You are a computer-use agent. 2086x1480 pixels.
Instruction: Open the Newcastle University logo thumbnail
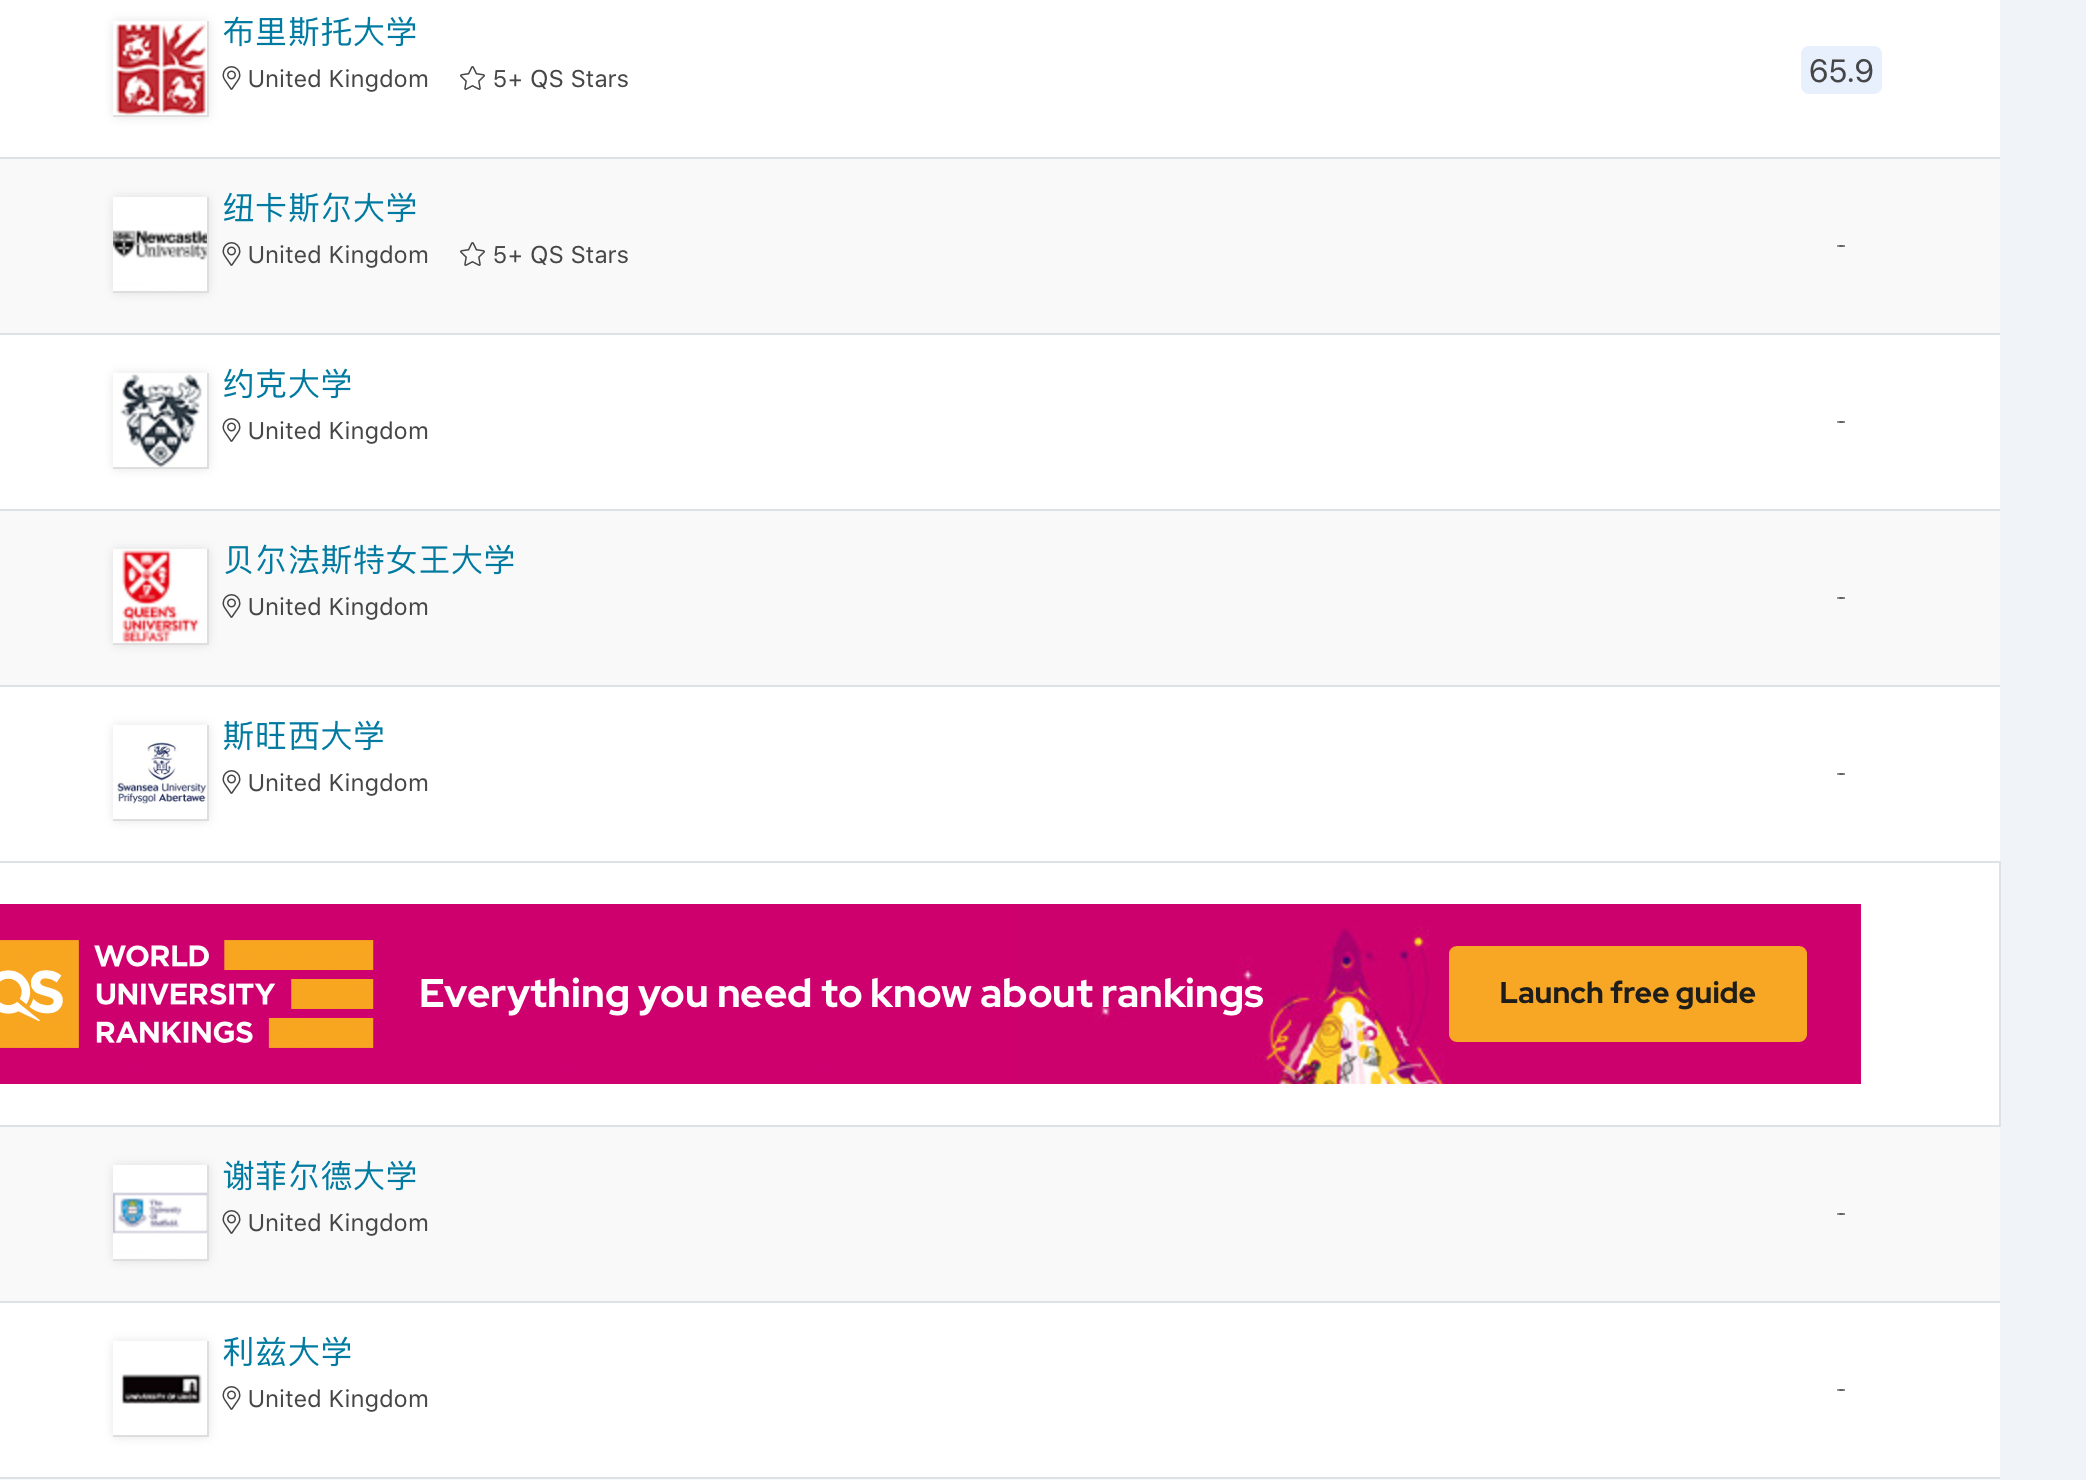point(160,244)
